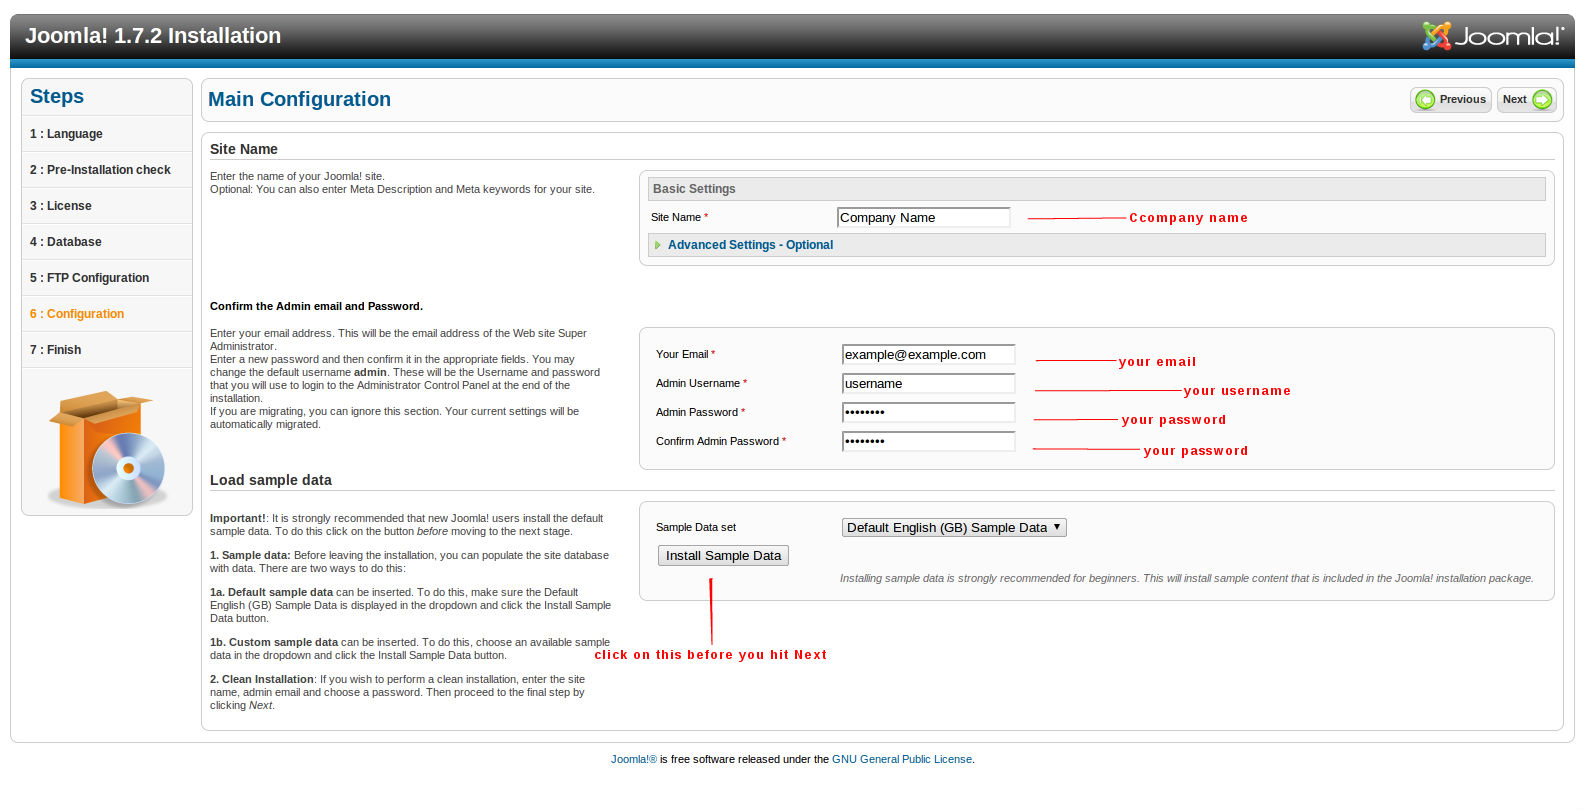
Task: Open the Sample Data set dropdown
Action: [x=954, y=528]
